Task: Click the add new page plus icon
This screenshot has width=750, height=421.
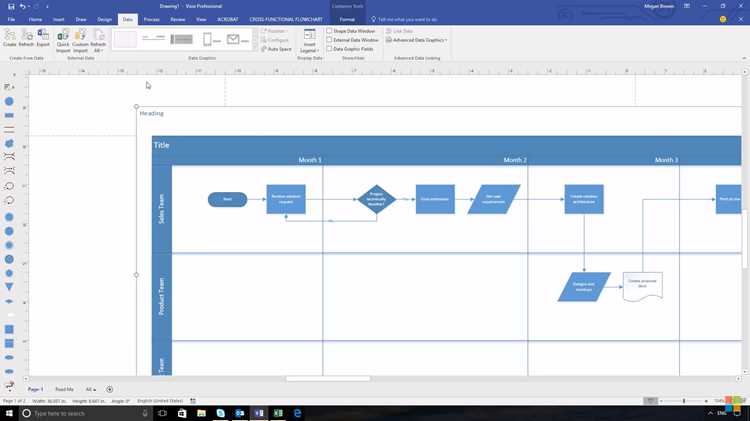Action: pyautogui.click(x=110, y=389)
